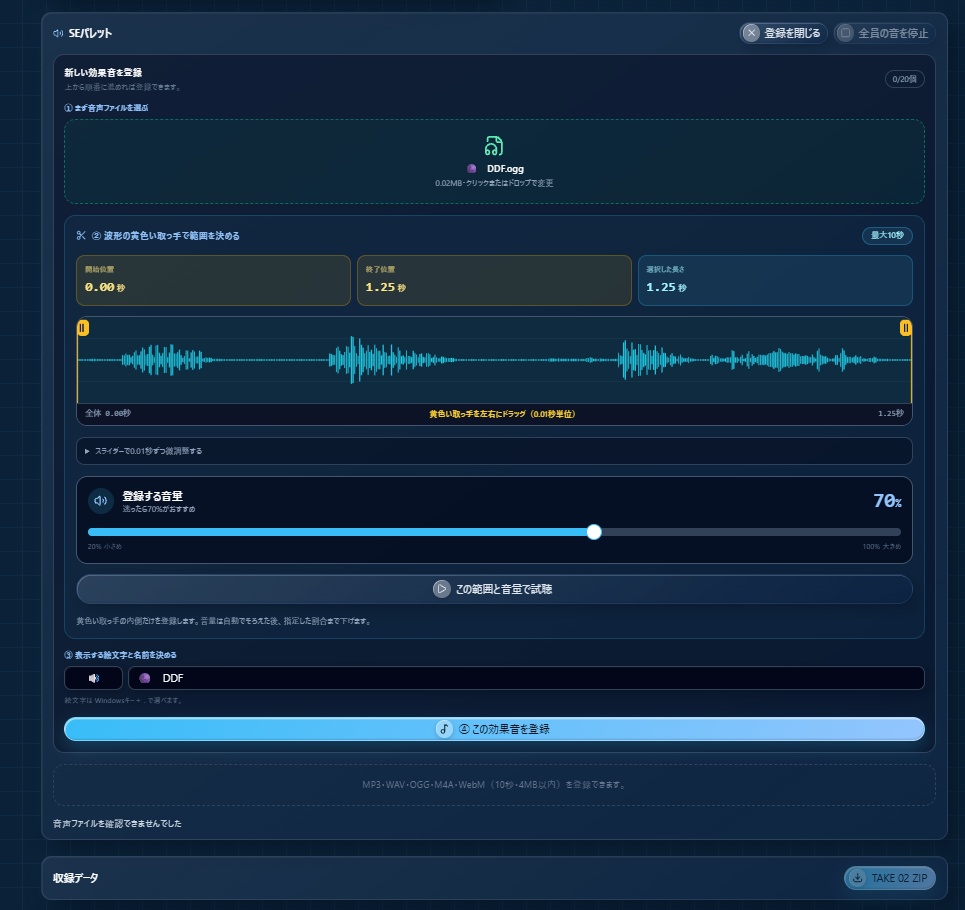Click the audio file headphone icon
The width and height of the screenshot is (965, 910).
[494, 146]
